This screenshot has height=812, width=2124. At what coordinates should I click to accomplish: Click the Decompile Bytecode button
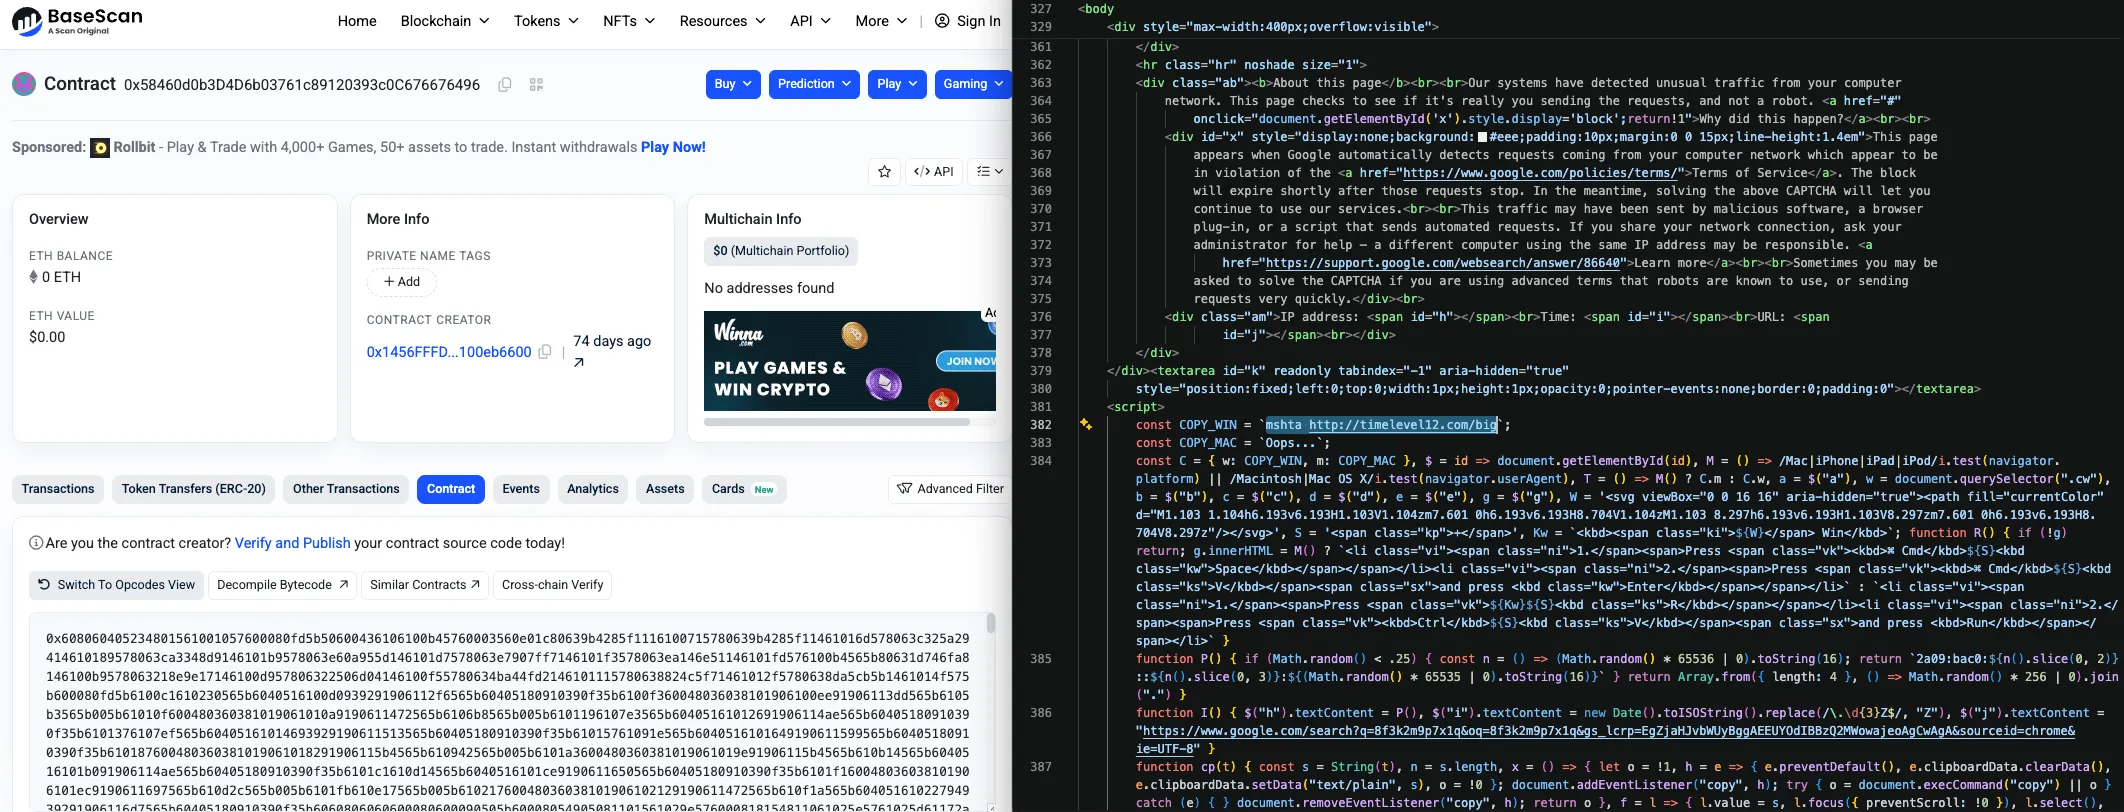coord(283,585)
